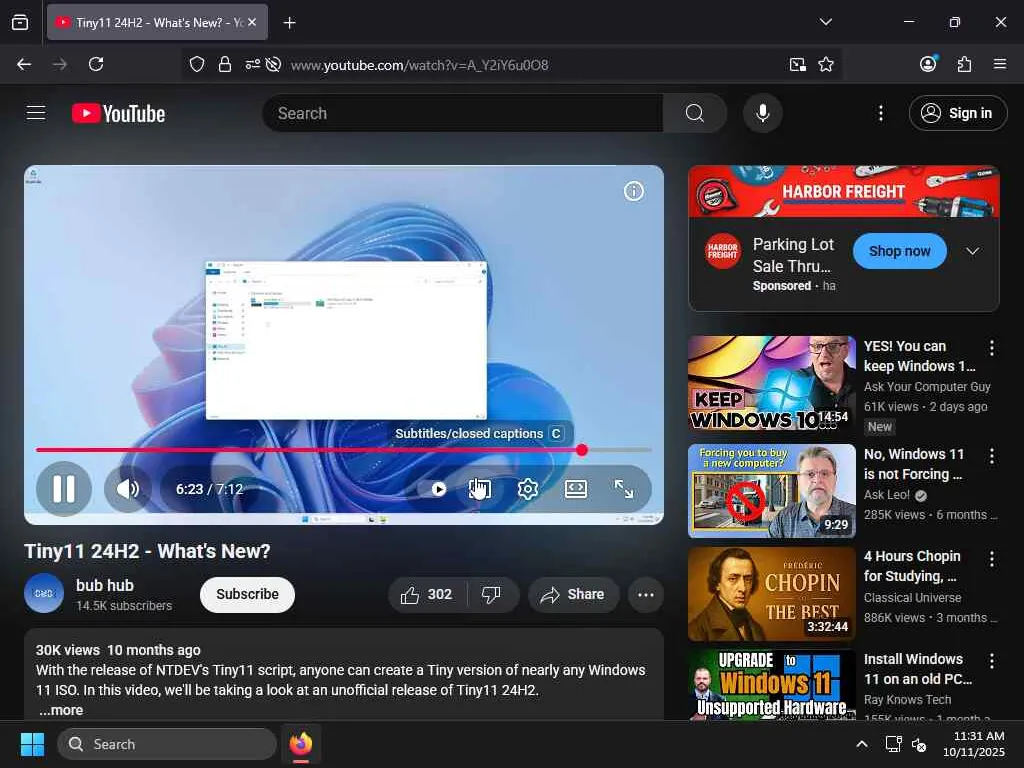This screenshot has width=1024, height=768.
Task: Show hidden system tray icons
Action: [x=862, y=744]
